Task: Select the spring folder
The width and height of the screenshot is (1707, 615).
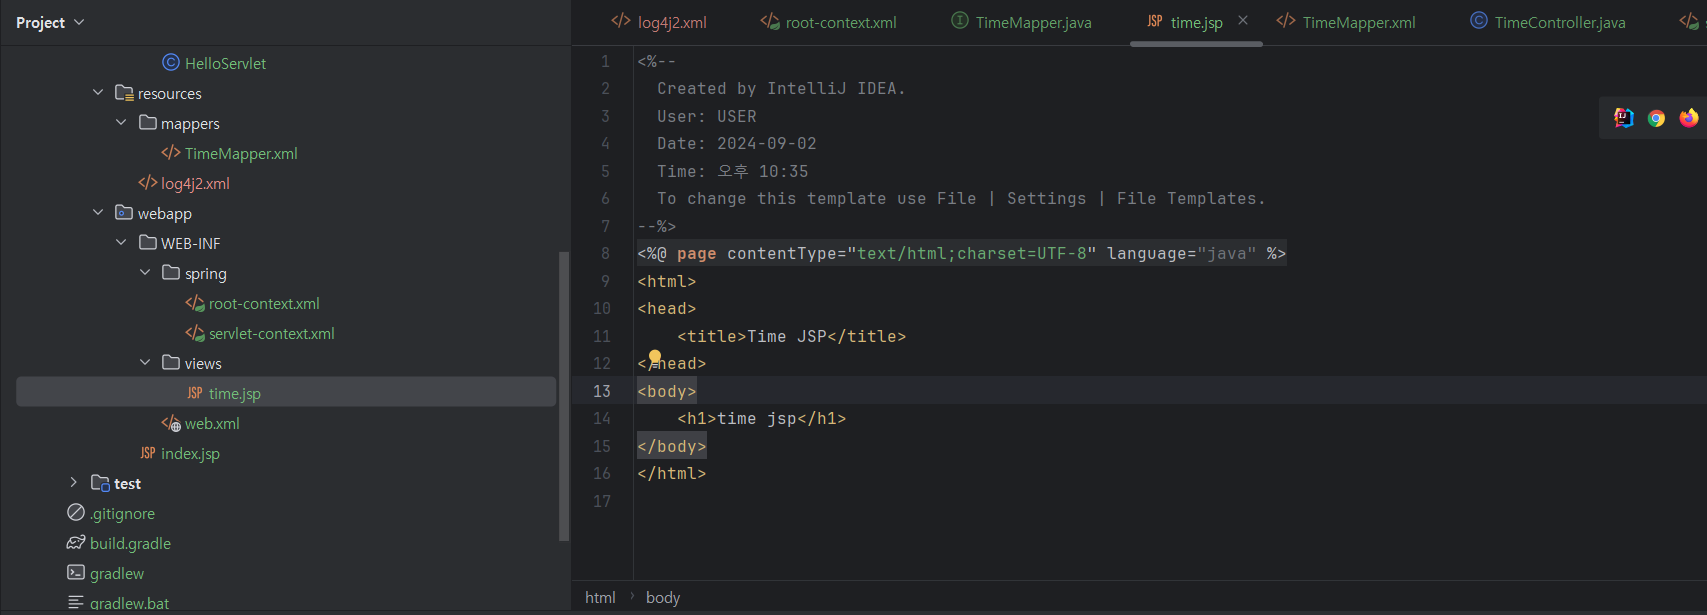Action: (x=205, y=273)
